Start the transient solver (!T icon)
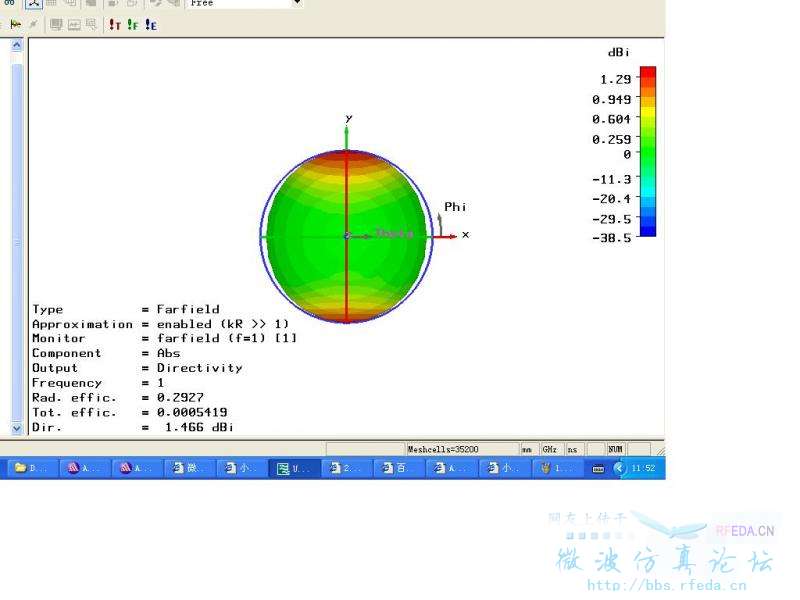Image resolution: width=800 pixels, height=600 pixels. click(115, 25)
